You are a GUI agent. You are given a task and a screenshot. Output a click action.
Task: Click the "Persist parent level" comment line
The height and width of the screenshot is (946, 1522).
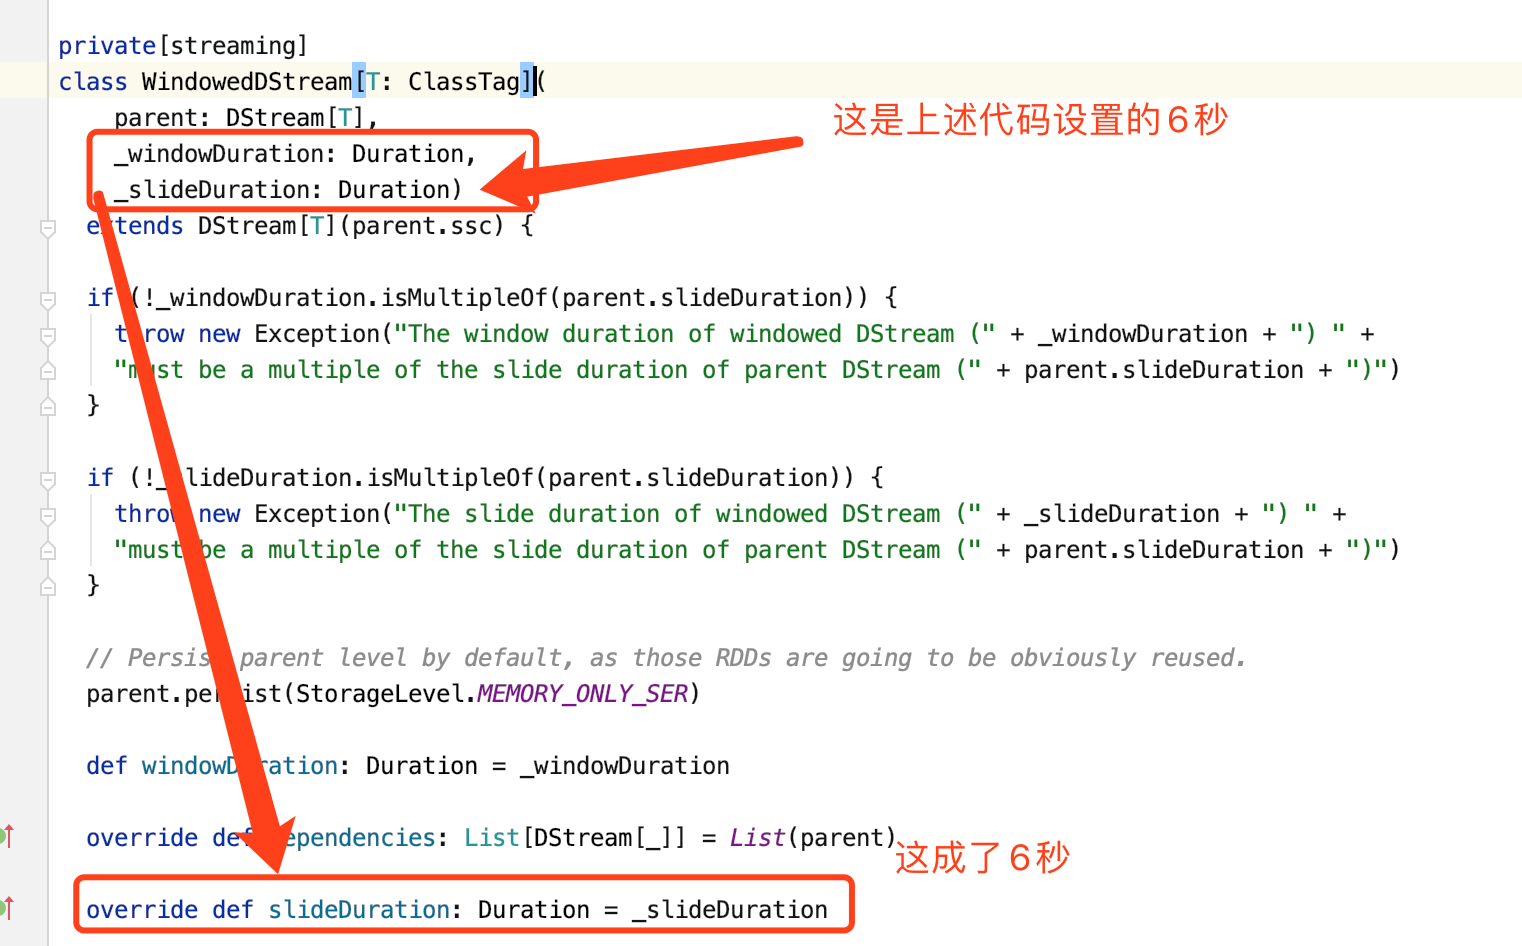coord(666,658)
